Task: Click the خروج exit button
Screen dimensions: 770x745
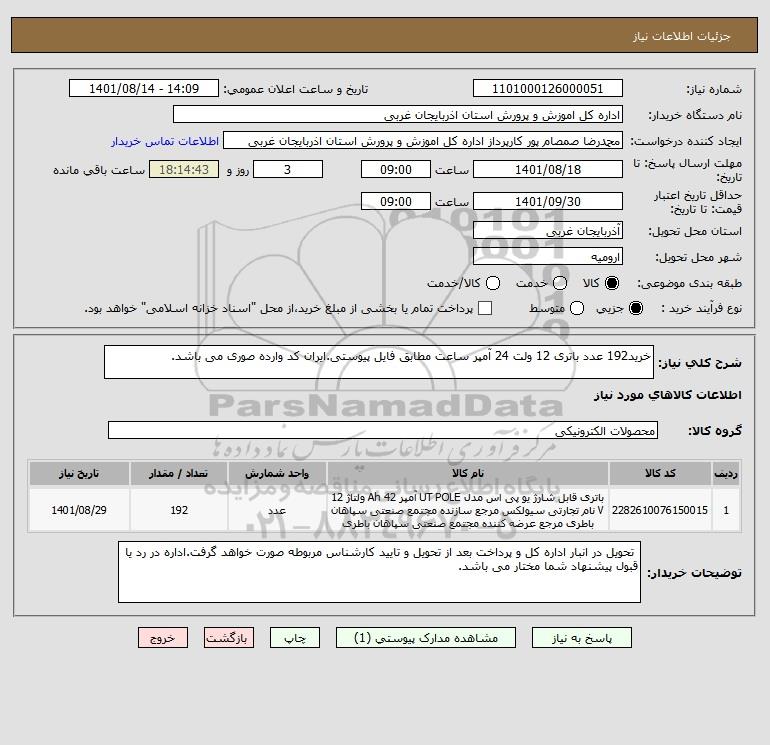Action: pyautogui.click(x=163, y=638)
